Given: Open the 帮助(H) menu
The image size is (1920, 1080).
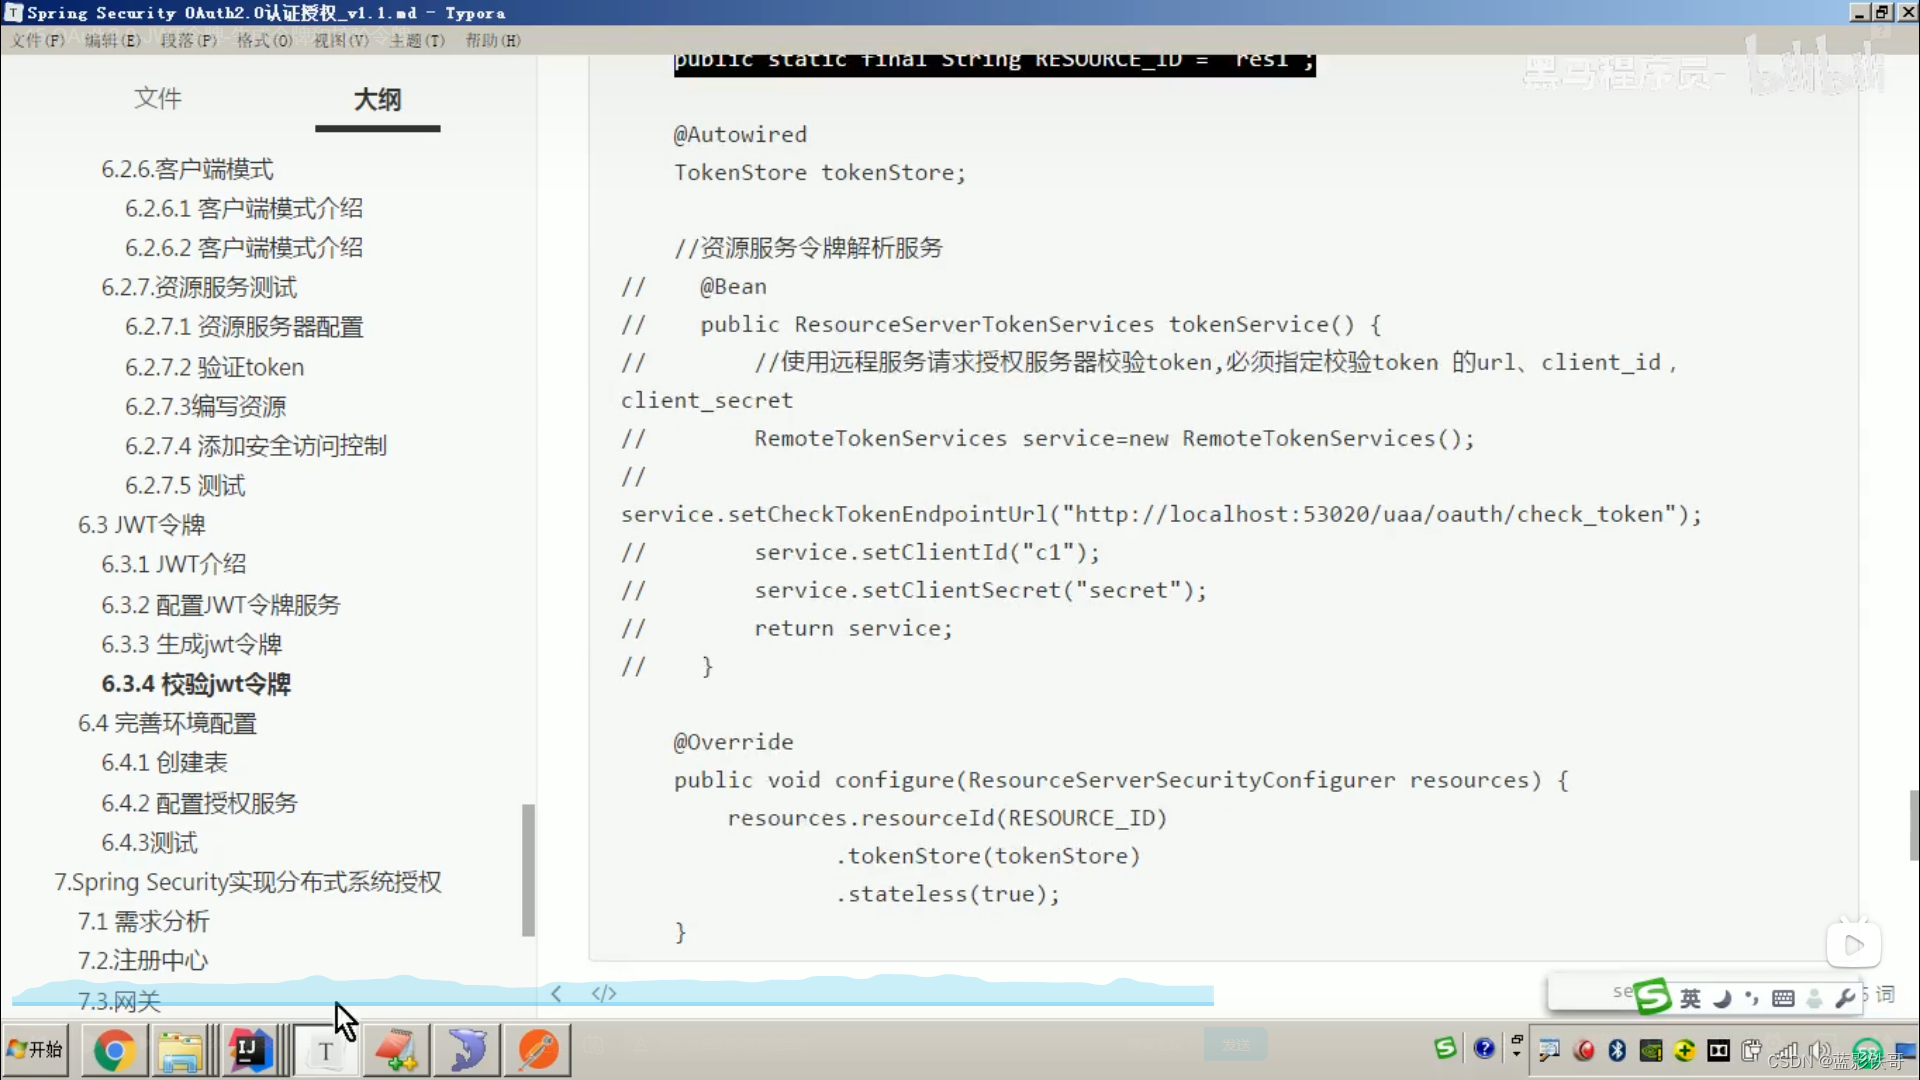Looking at the screenshot, I should click(493, 40).
